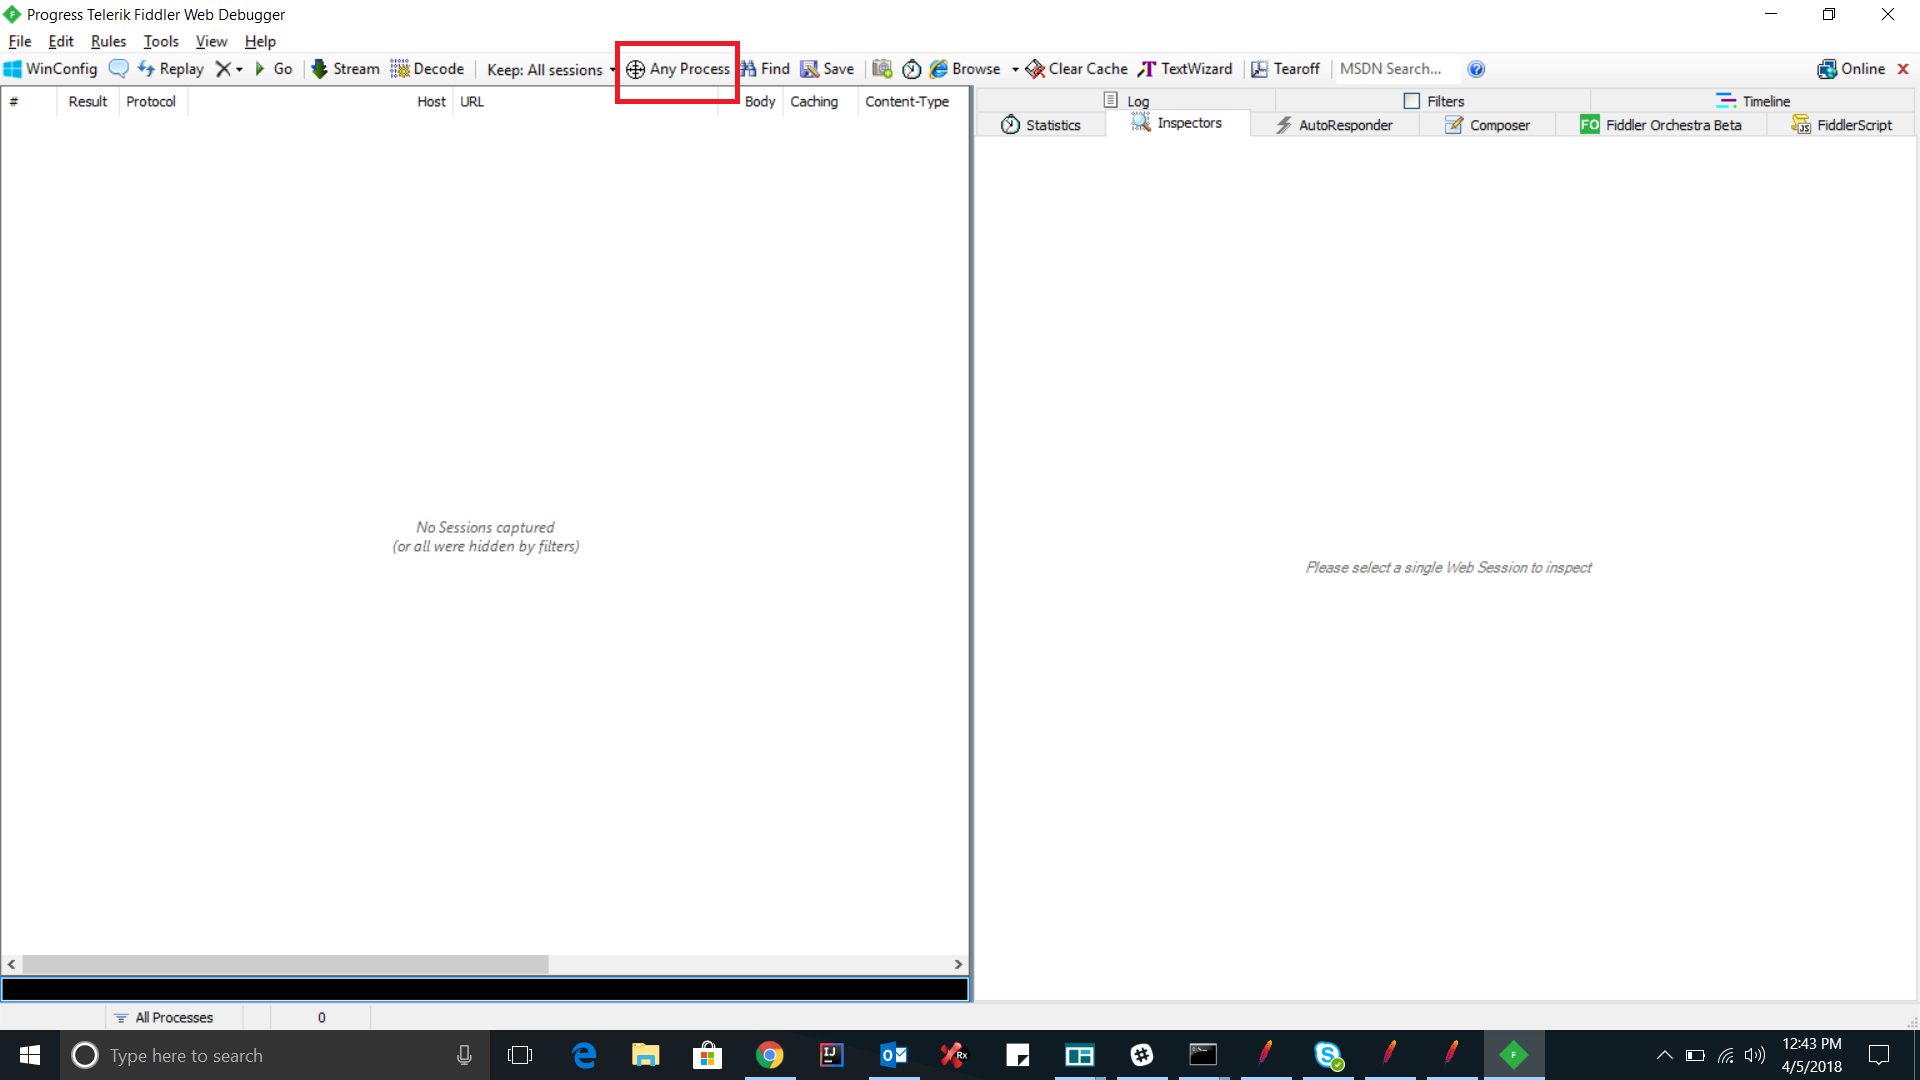Click the Filters tab checkbox

tap(1412, 101)
